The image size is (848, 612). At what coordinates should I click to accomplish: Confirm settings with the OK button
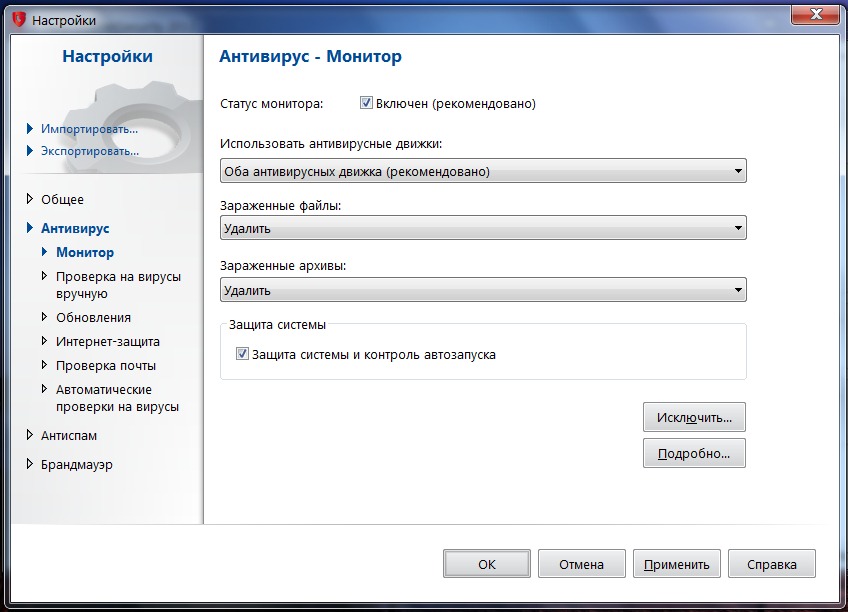pyautogui.click(x=487, y=564)
